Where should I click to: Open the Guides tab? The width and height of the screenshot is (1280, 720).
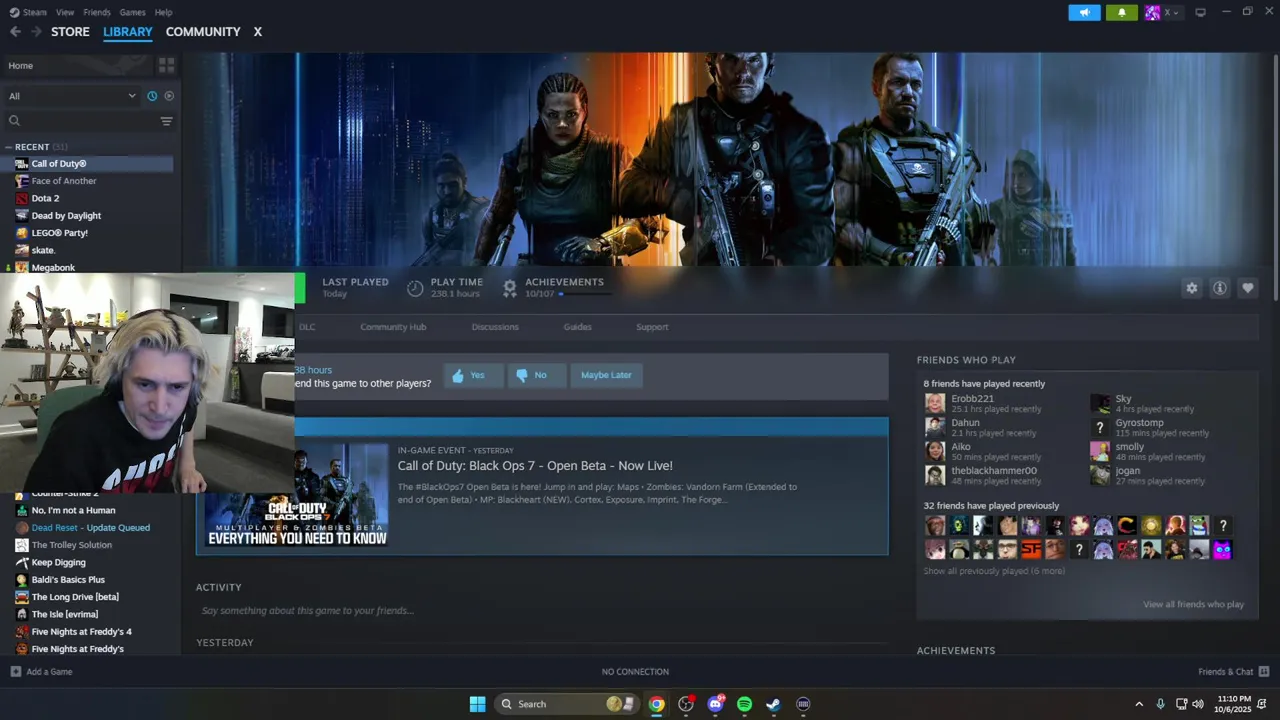[577, 327]
